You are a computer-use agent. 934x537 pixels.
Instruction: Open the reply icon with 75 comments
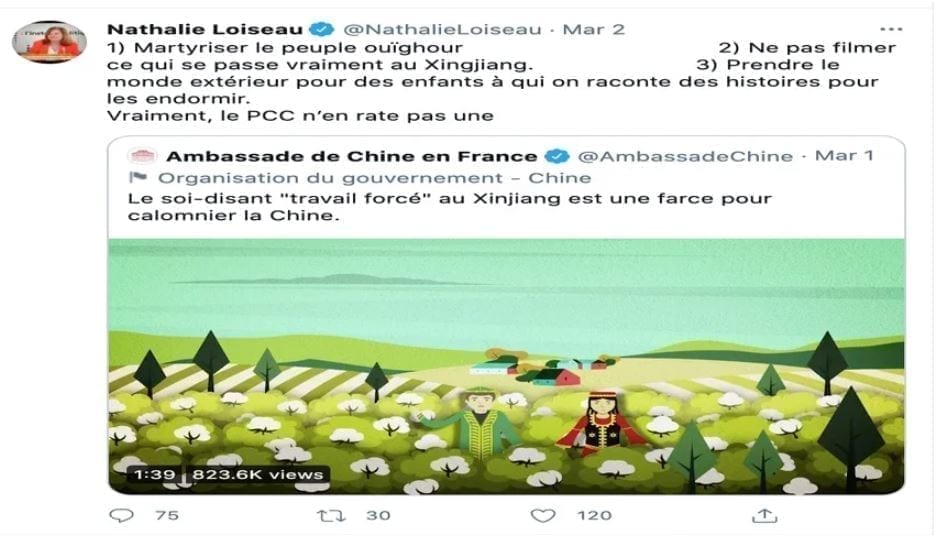[122, 516]
